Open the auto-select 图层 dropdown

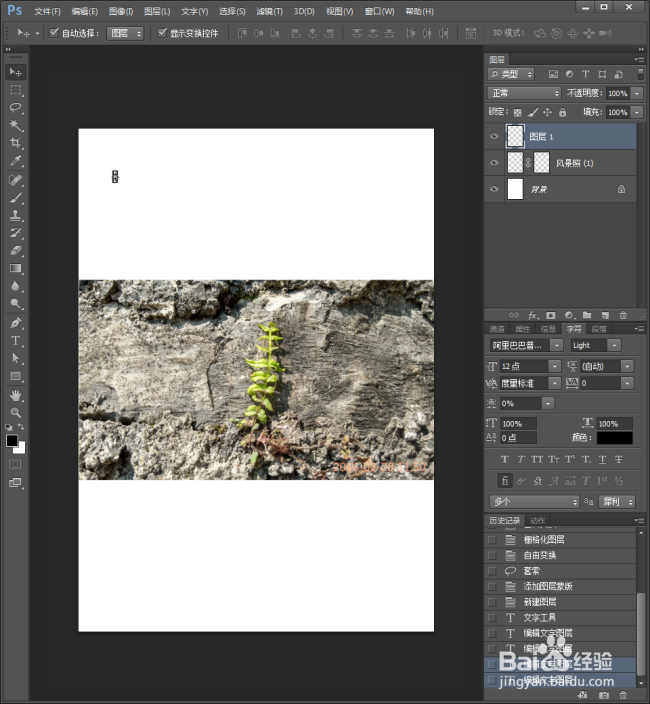click(x=125, y=33)
